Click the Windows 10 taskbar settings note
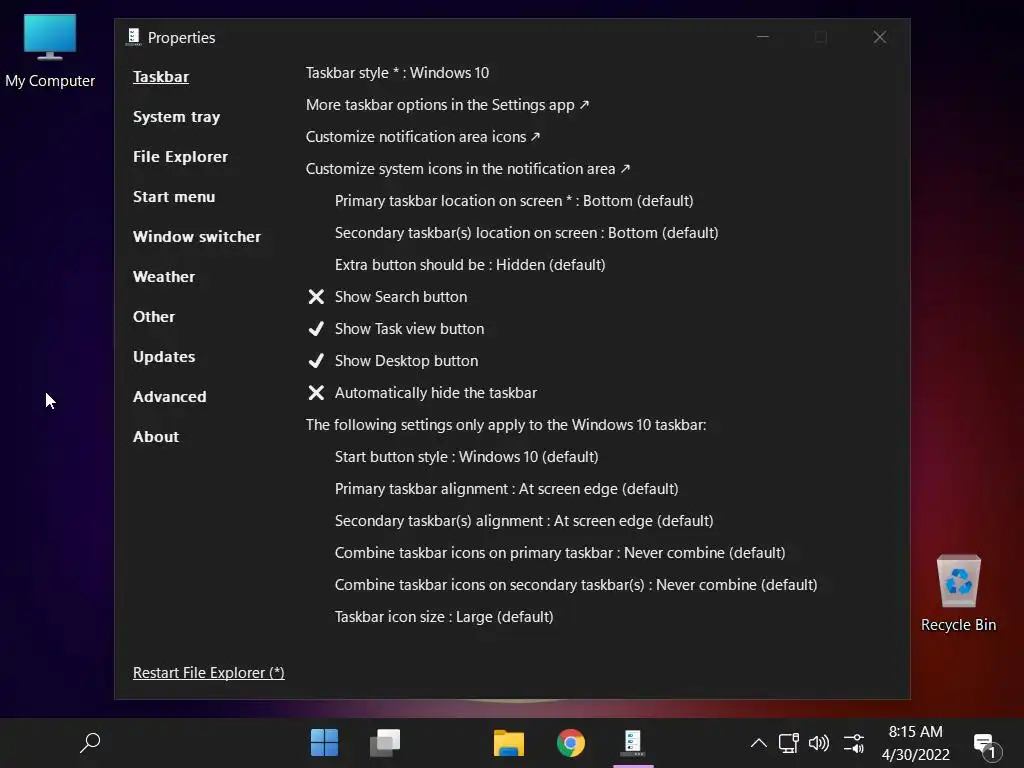The height and width of the screenshot is (768, 1024). click(x=505, y=424)
